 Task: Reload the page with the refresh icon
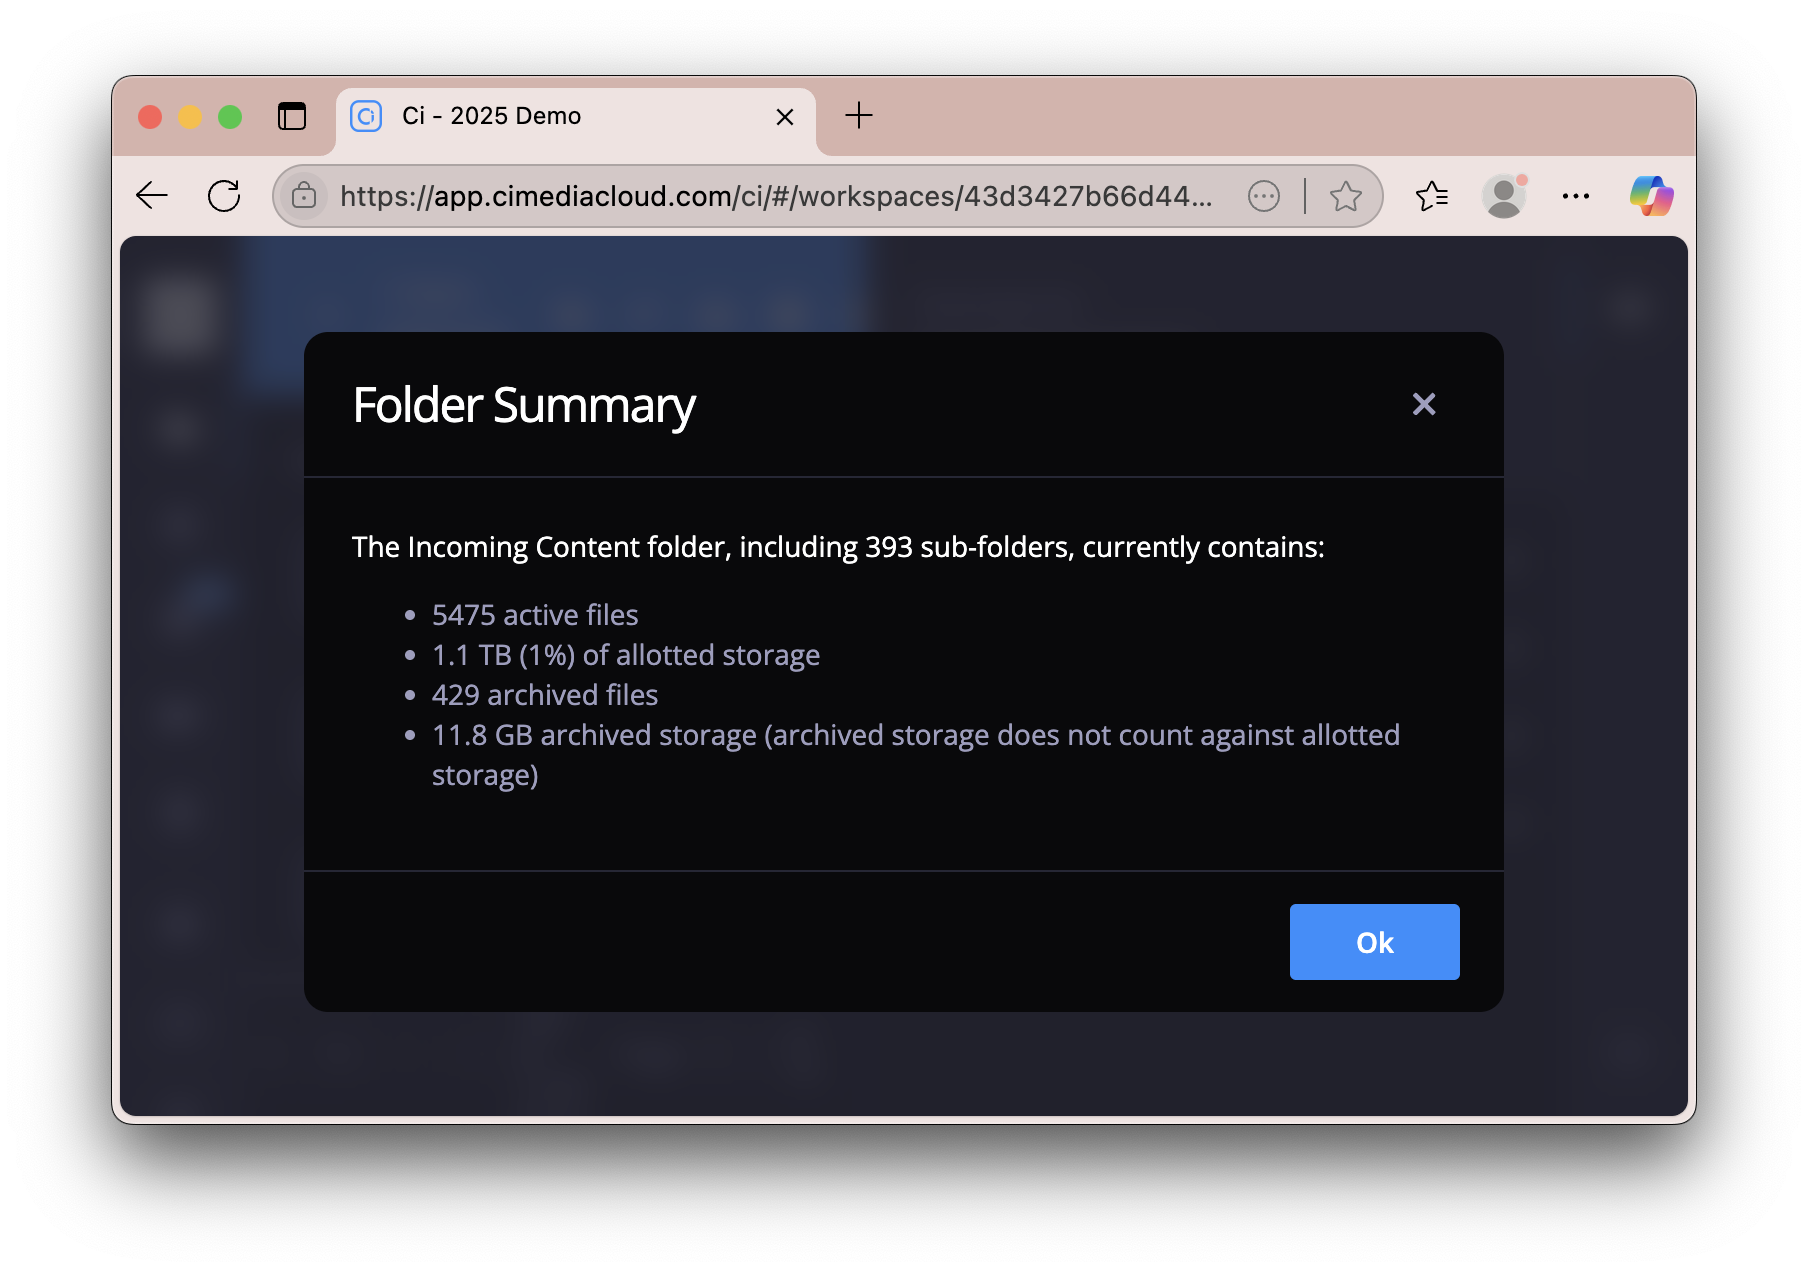tap(224, 196)
